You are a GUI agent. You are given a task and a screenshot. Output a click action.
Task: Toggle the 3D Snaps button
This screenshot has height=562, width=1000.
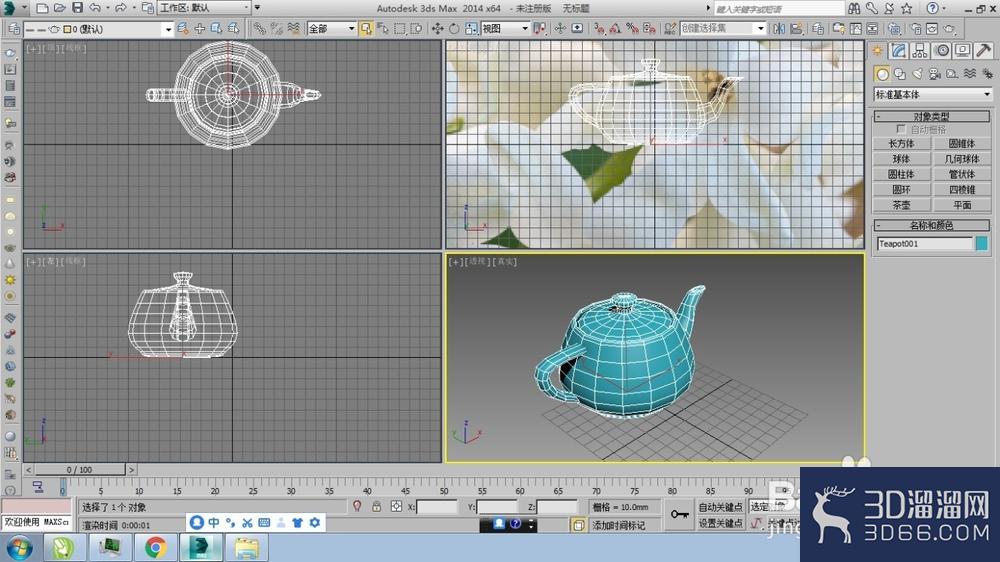(599, 29)
